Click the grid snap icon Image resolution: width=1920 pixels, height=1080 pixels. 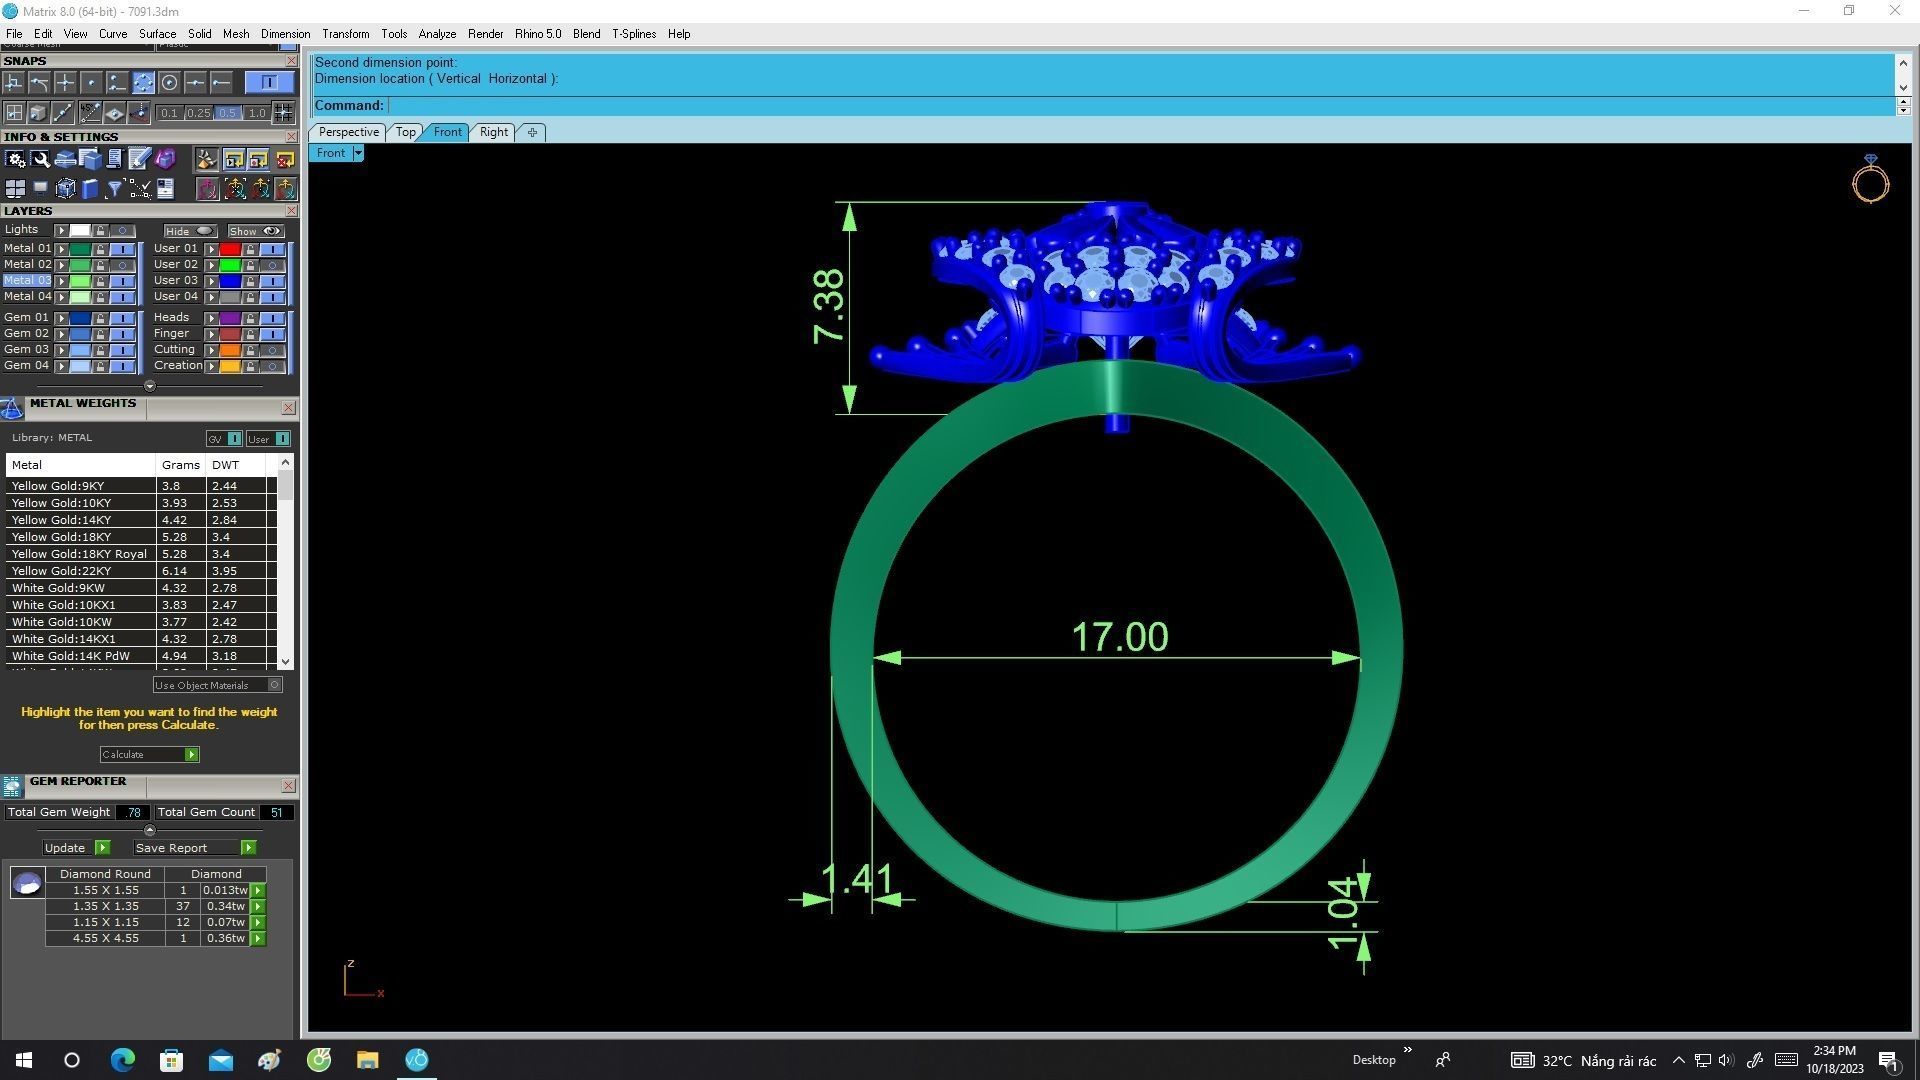[x=284, y=113]
